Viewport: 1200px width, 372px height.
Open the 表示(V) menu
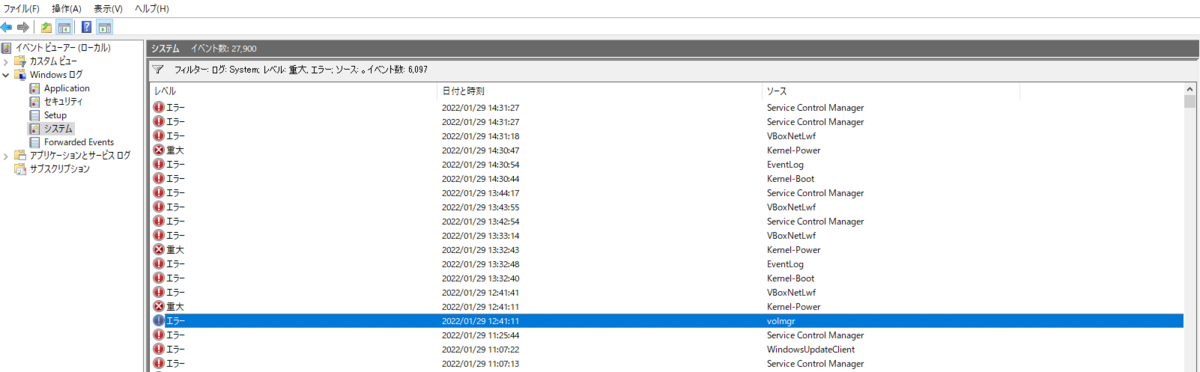coord(108,8)
